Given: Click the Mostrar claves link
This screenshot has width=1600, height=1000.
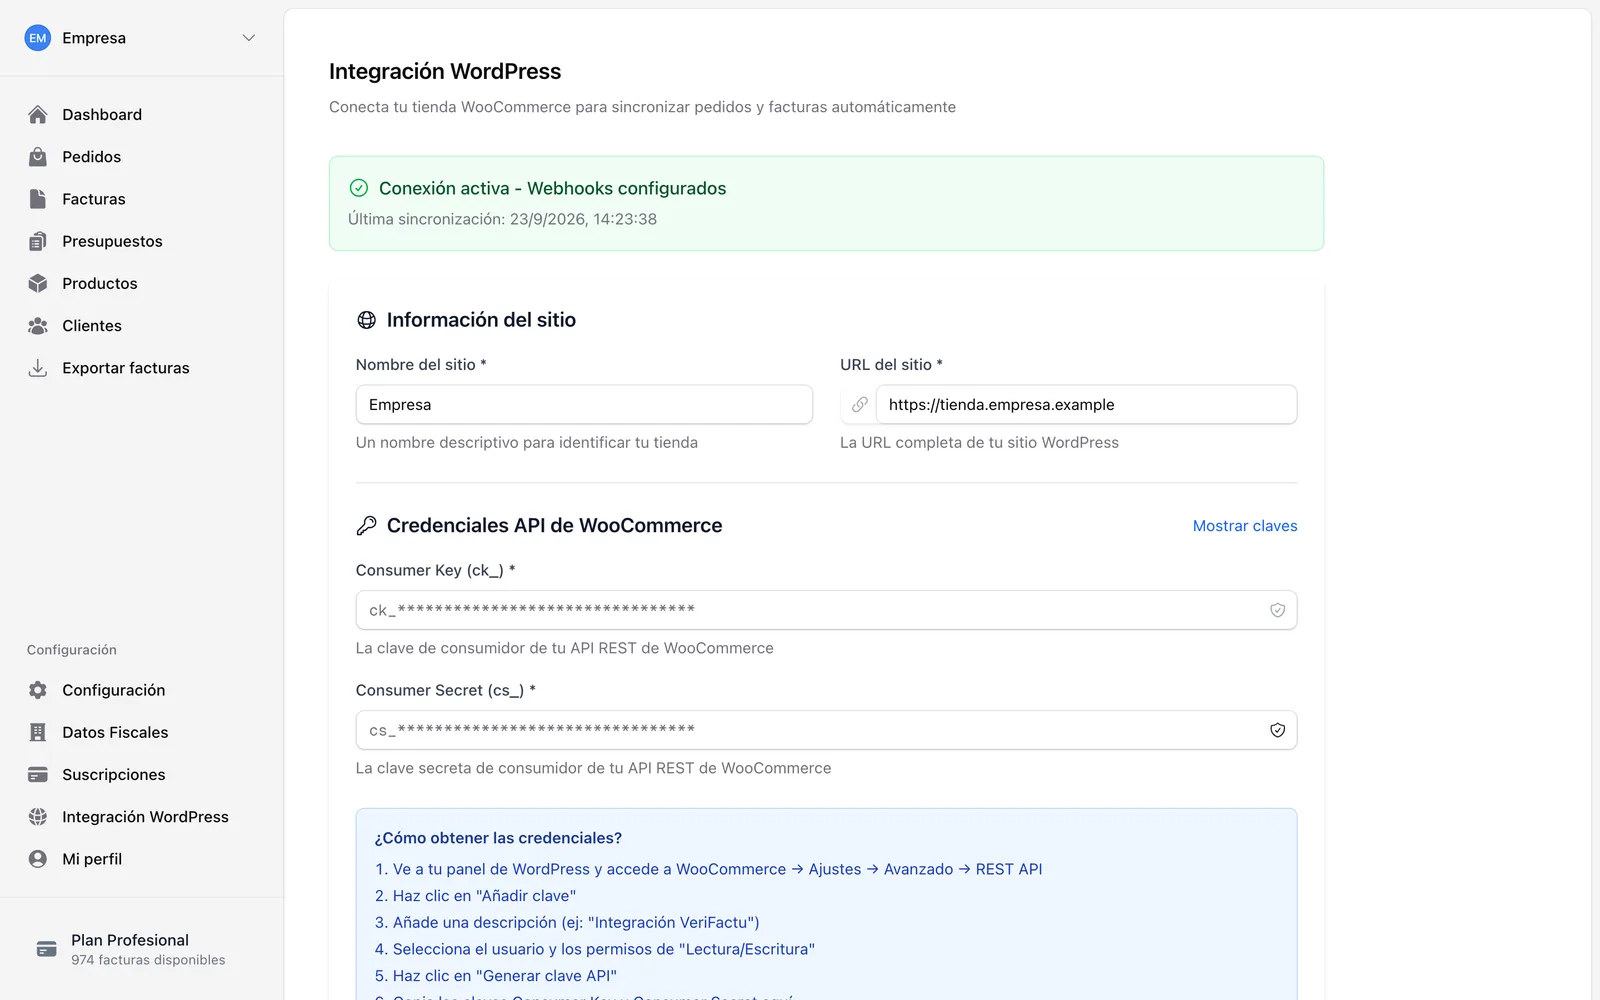Looking at the screenshot, I should (1245, 526).
